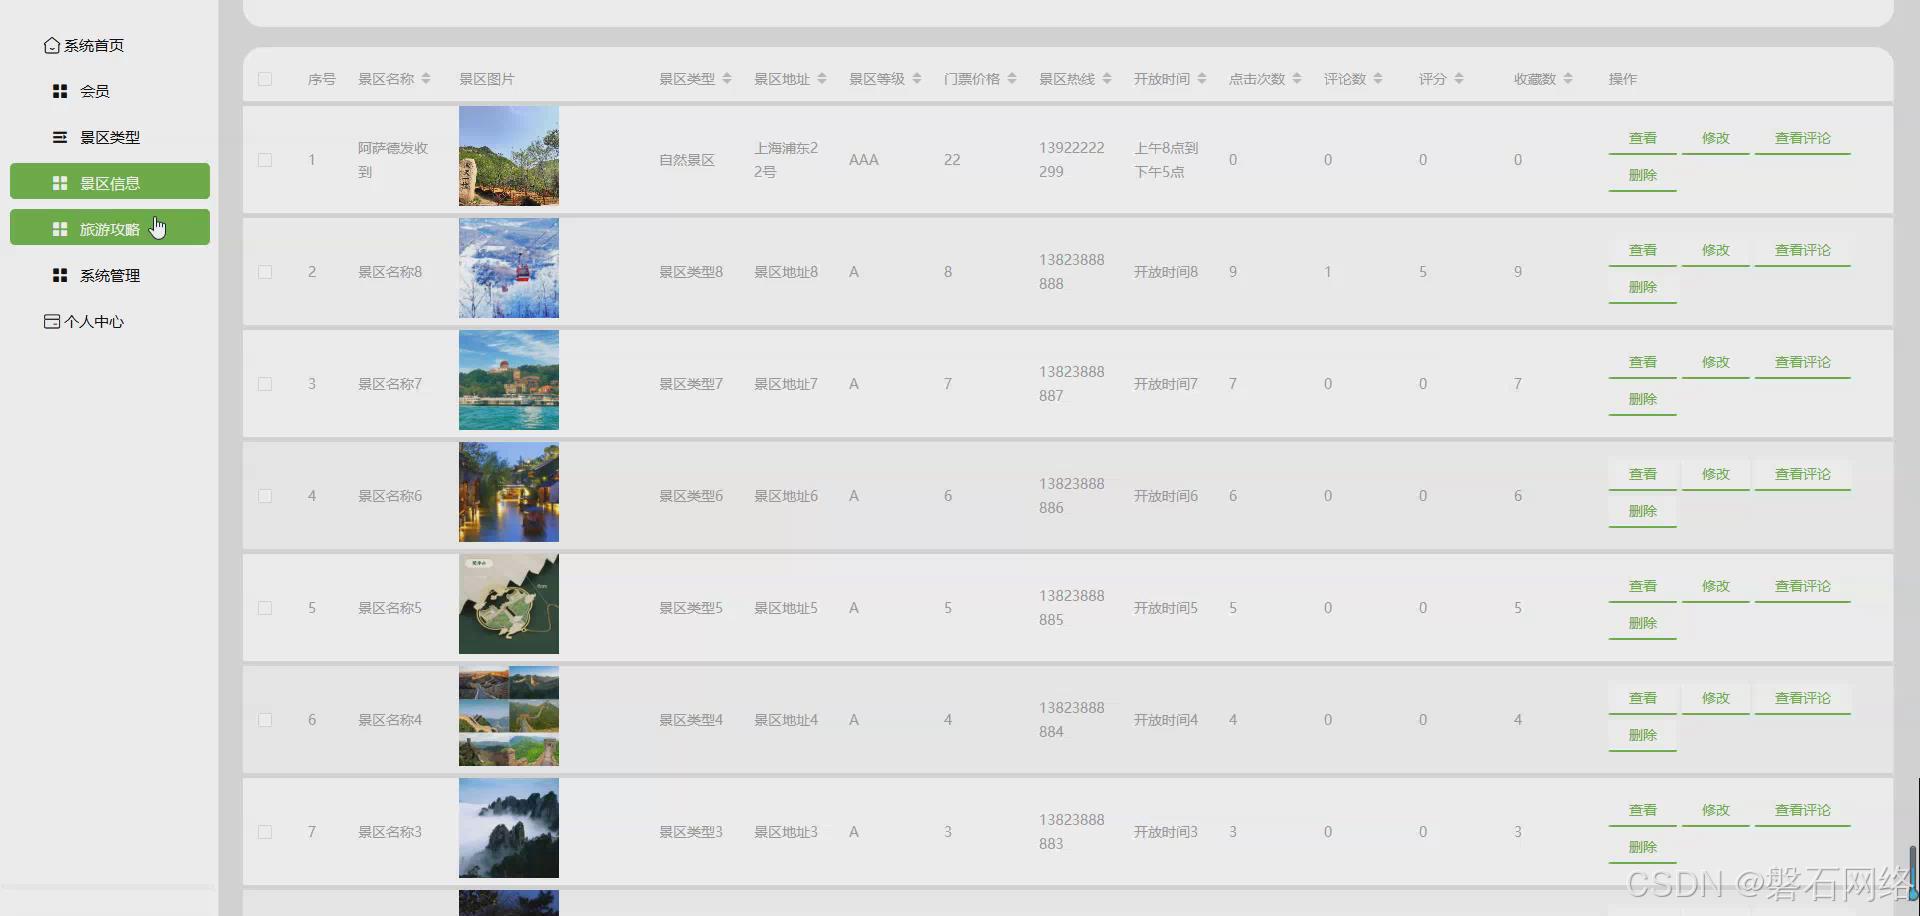1920x916 pixels.
Task: Toggle the select-all checkbox in table header
Action: [x=265, y=79]
